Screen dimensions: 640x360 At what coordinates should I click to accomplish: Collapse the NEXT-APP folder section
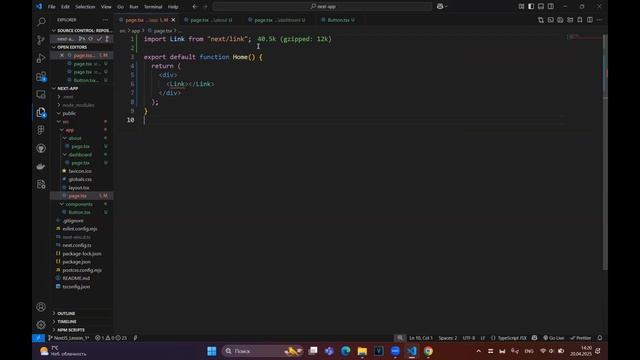coord(82,89)
